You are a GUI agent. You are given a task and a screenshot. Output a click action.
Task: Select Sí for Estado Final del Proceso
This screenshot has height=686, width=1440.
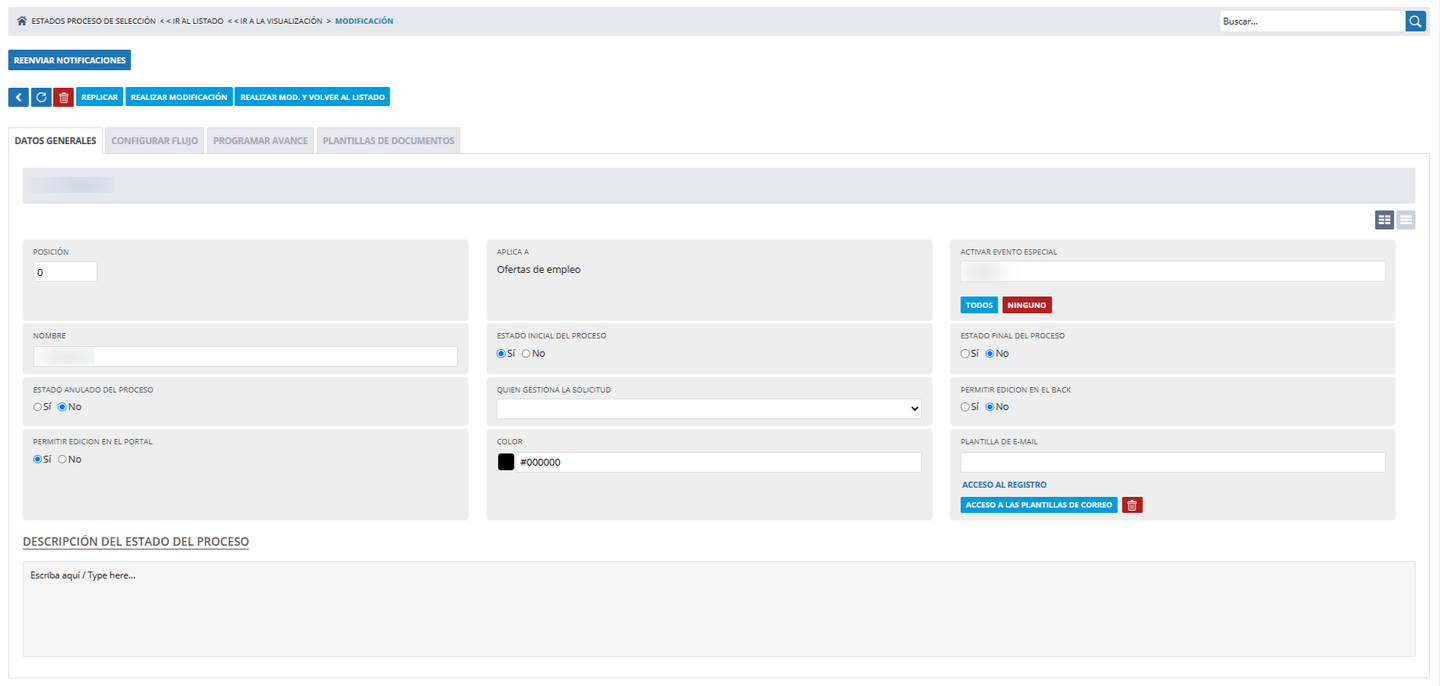[x=966, y=354]
